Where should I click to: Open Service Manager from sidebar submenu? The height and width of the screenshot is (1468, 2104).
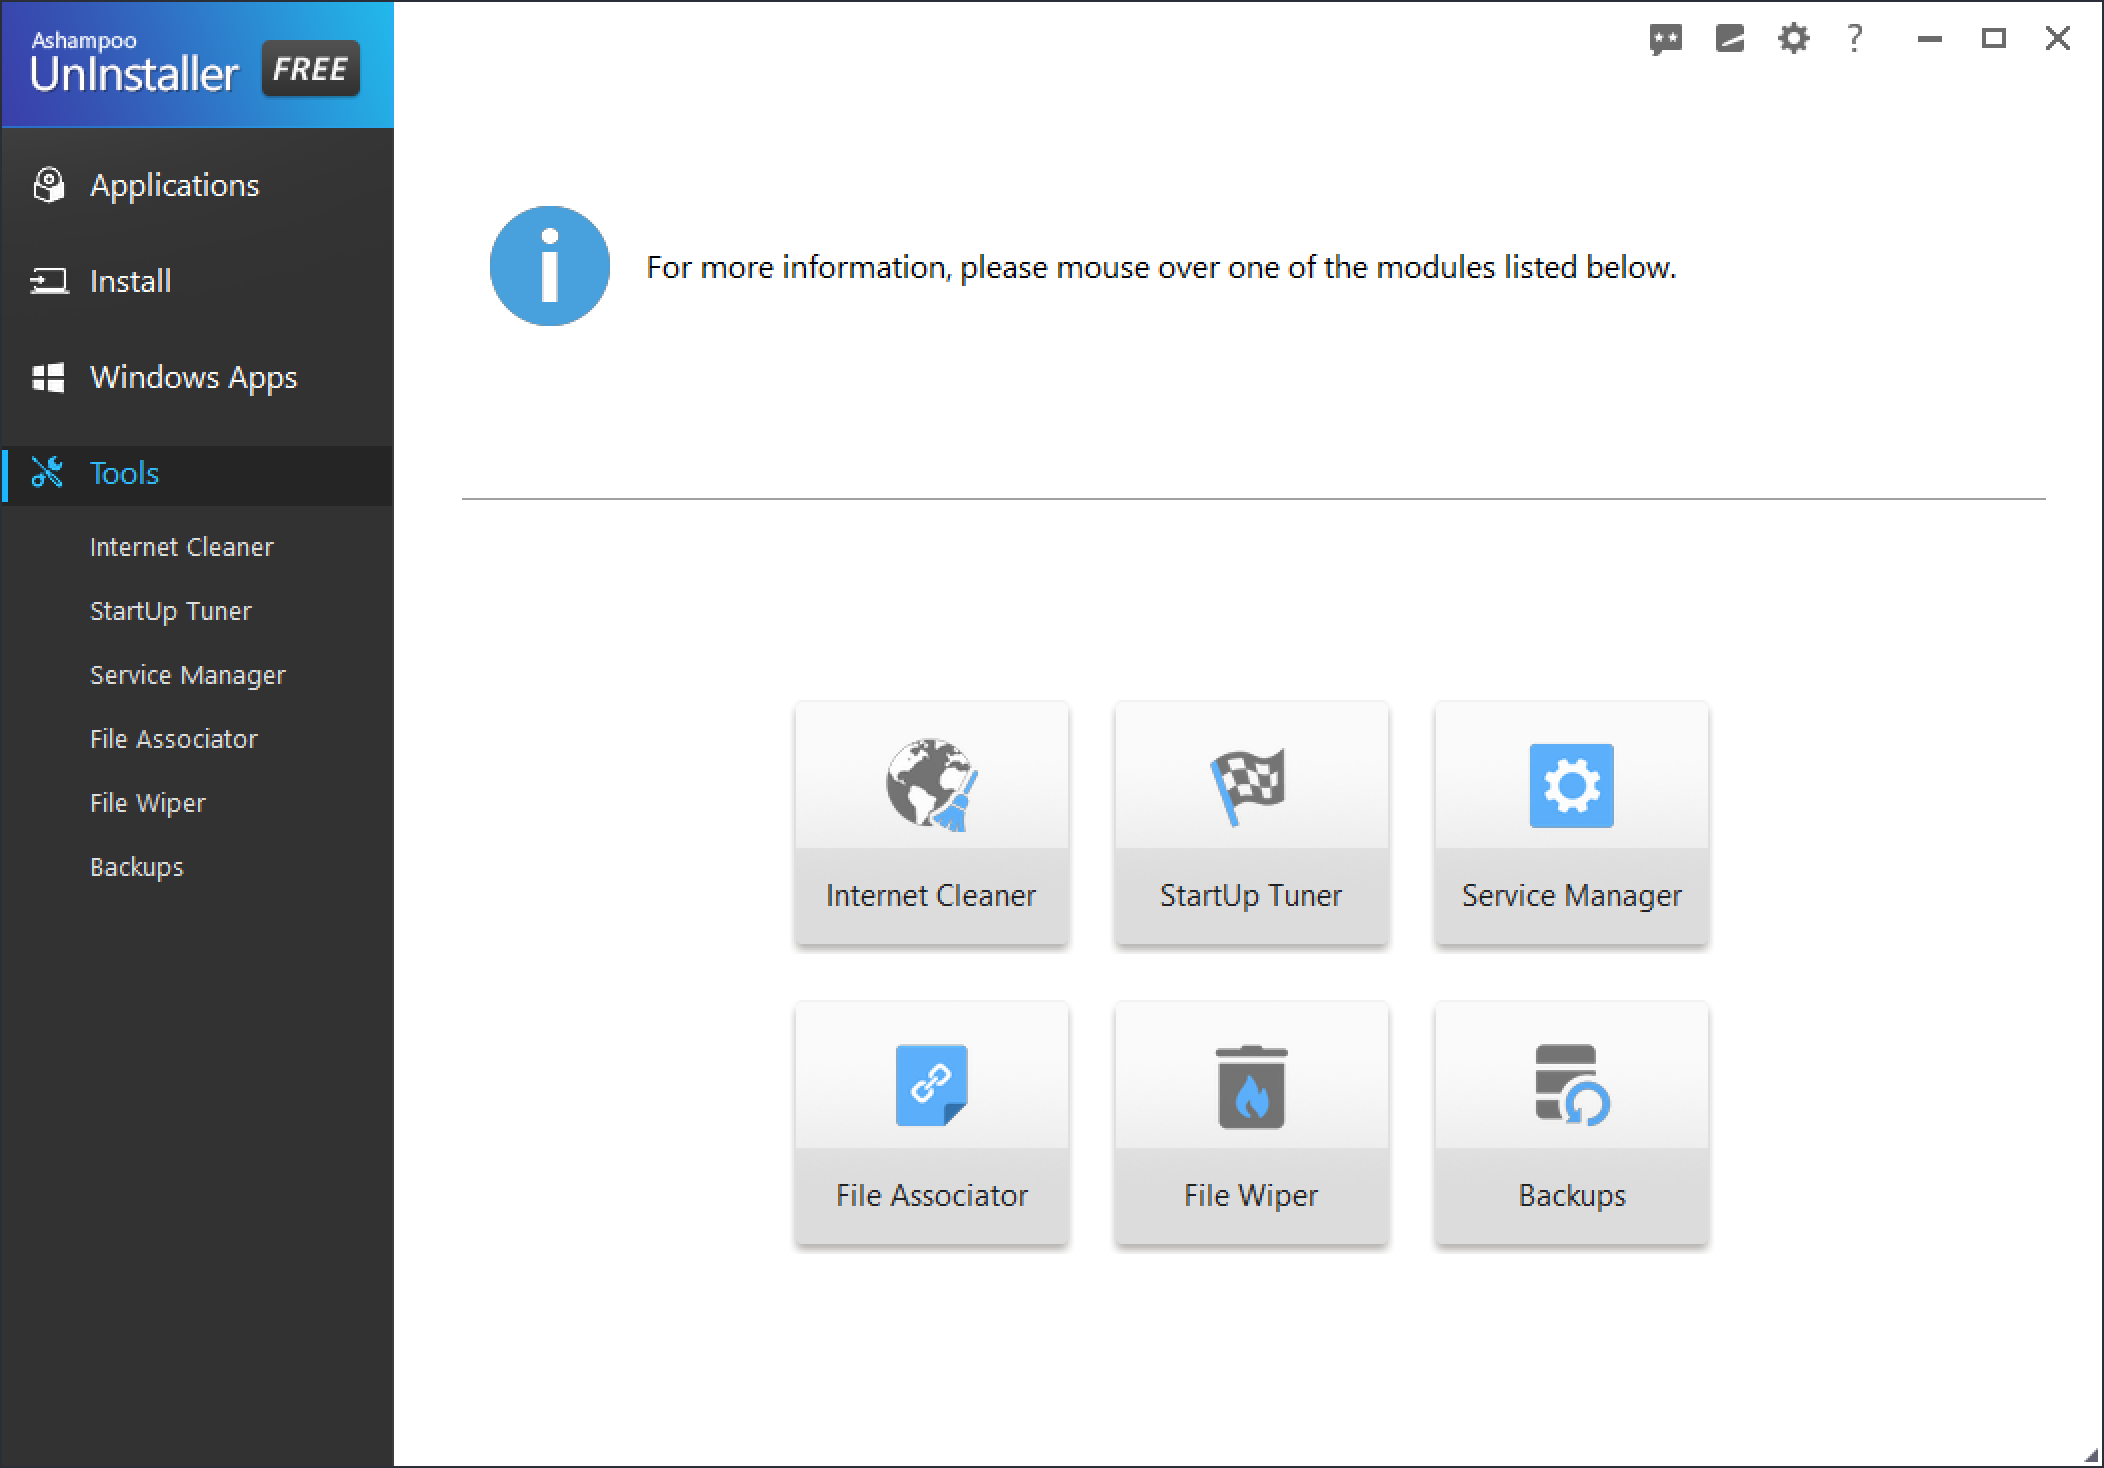tap(188, 675)
